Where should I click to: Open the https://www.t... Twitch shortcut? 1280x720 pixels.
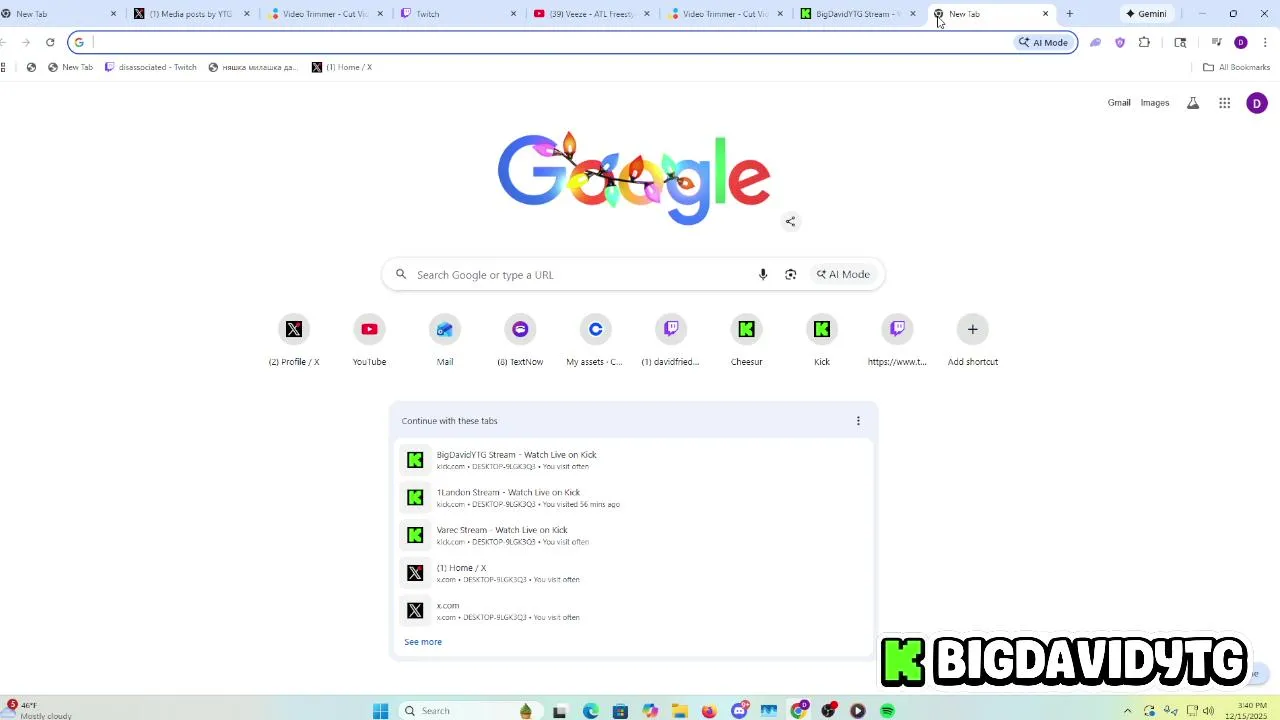(897, 329)
